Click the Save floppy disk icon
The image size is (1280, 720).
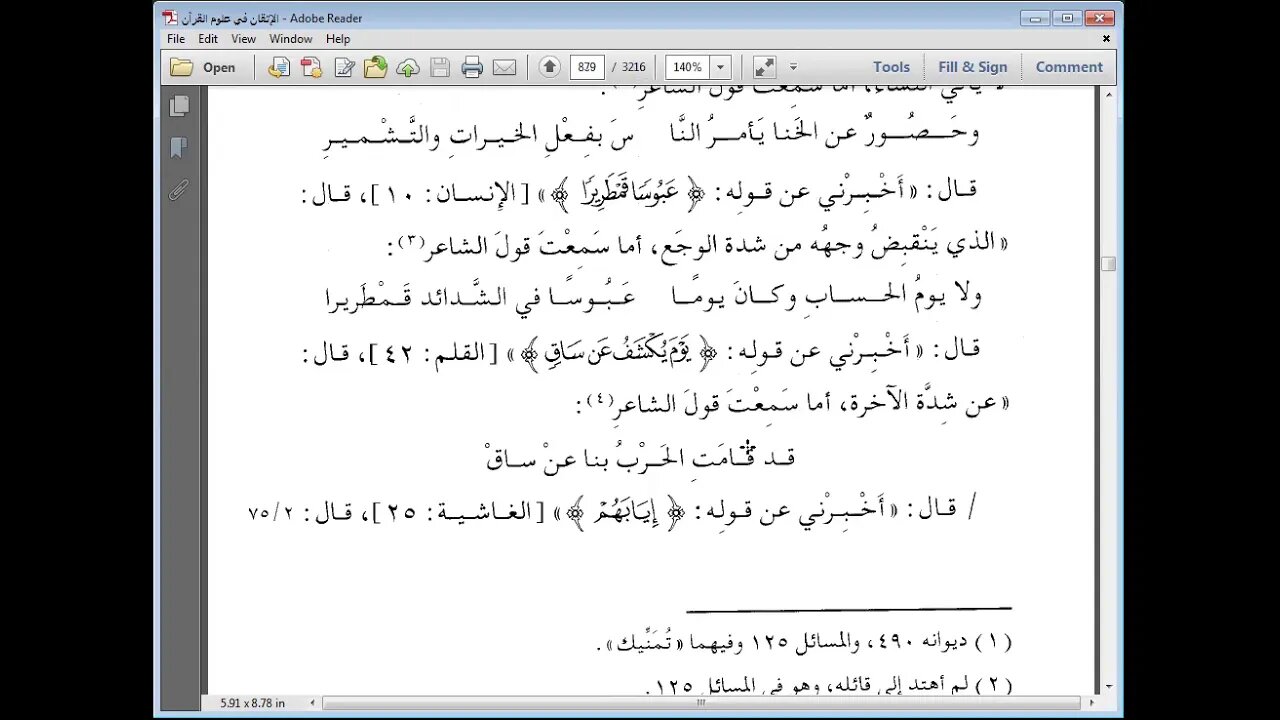pos(440,67)
